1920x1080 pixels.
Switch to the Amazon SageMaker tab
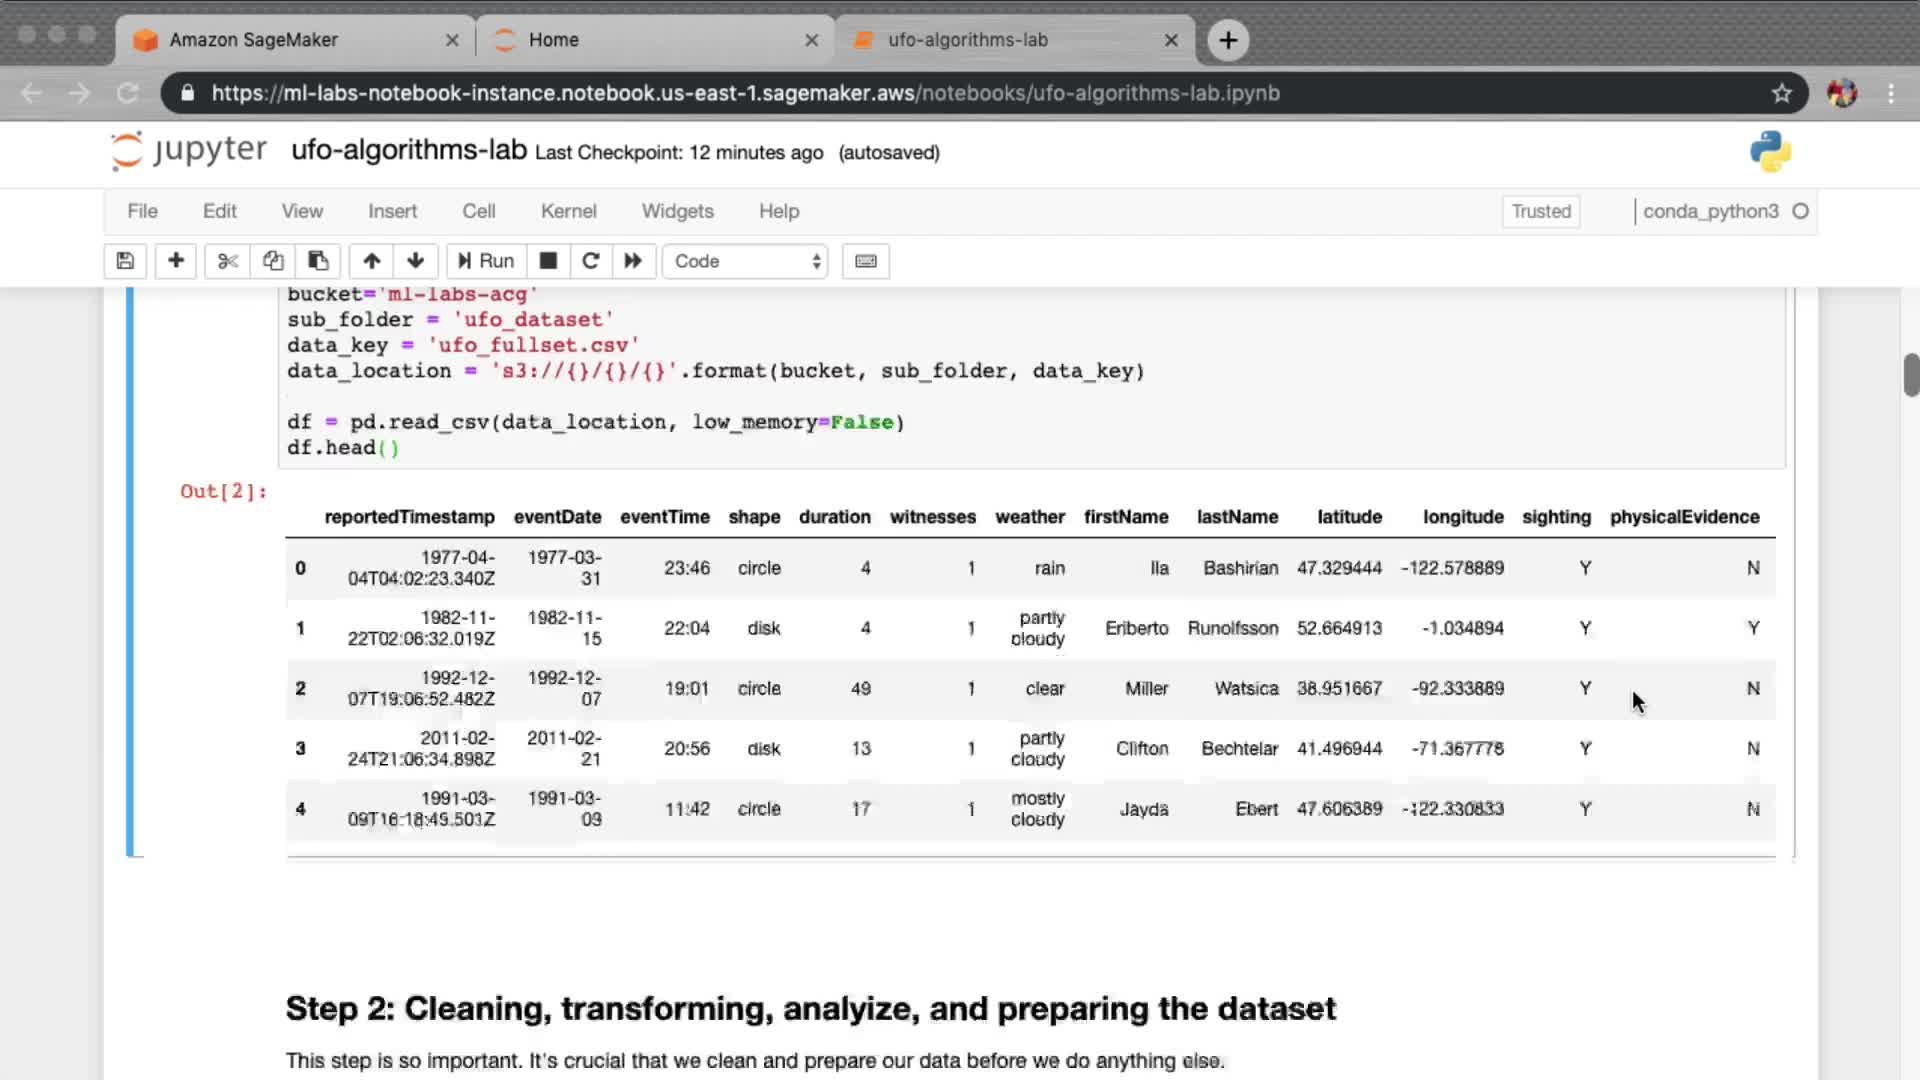(254, 40)
